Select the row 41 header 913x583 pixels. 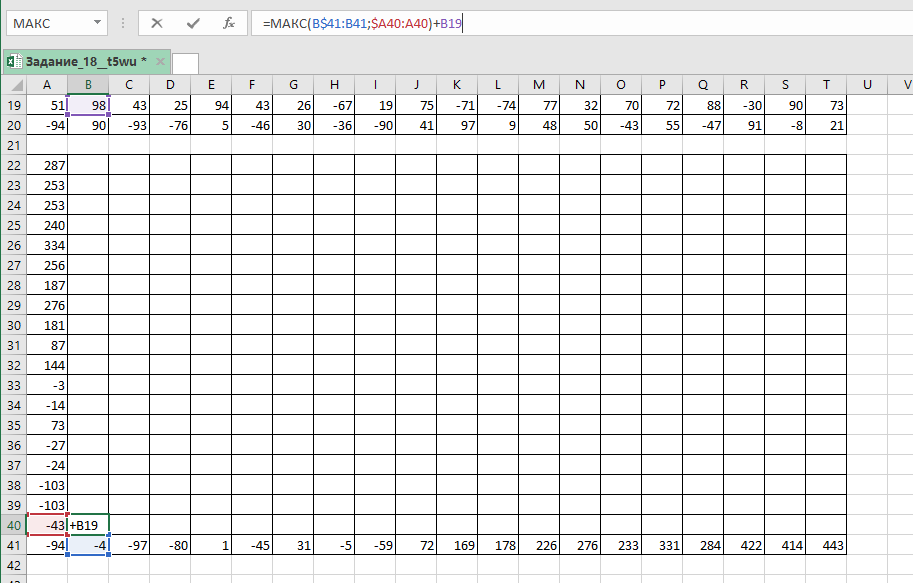point(13,545)
